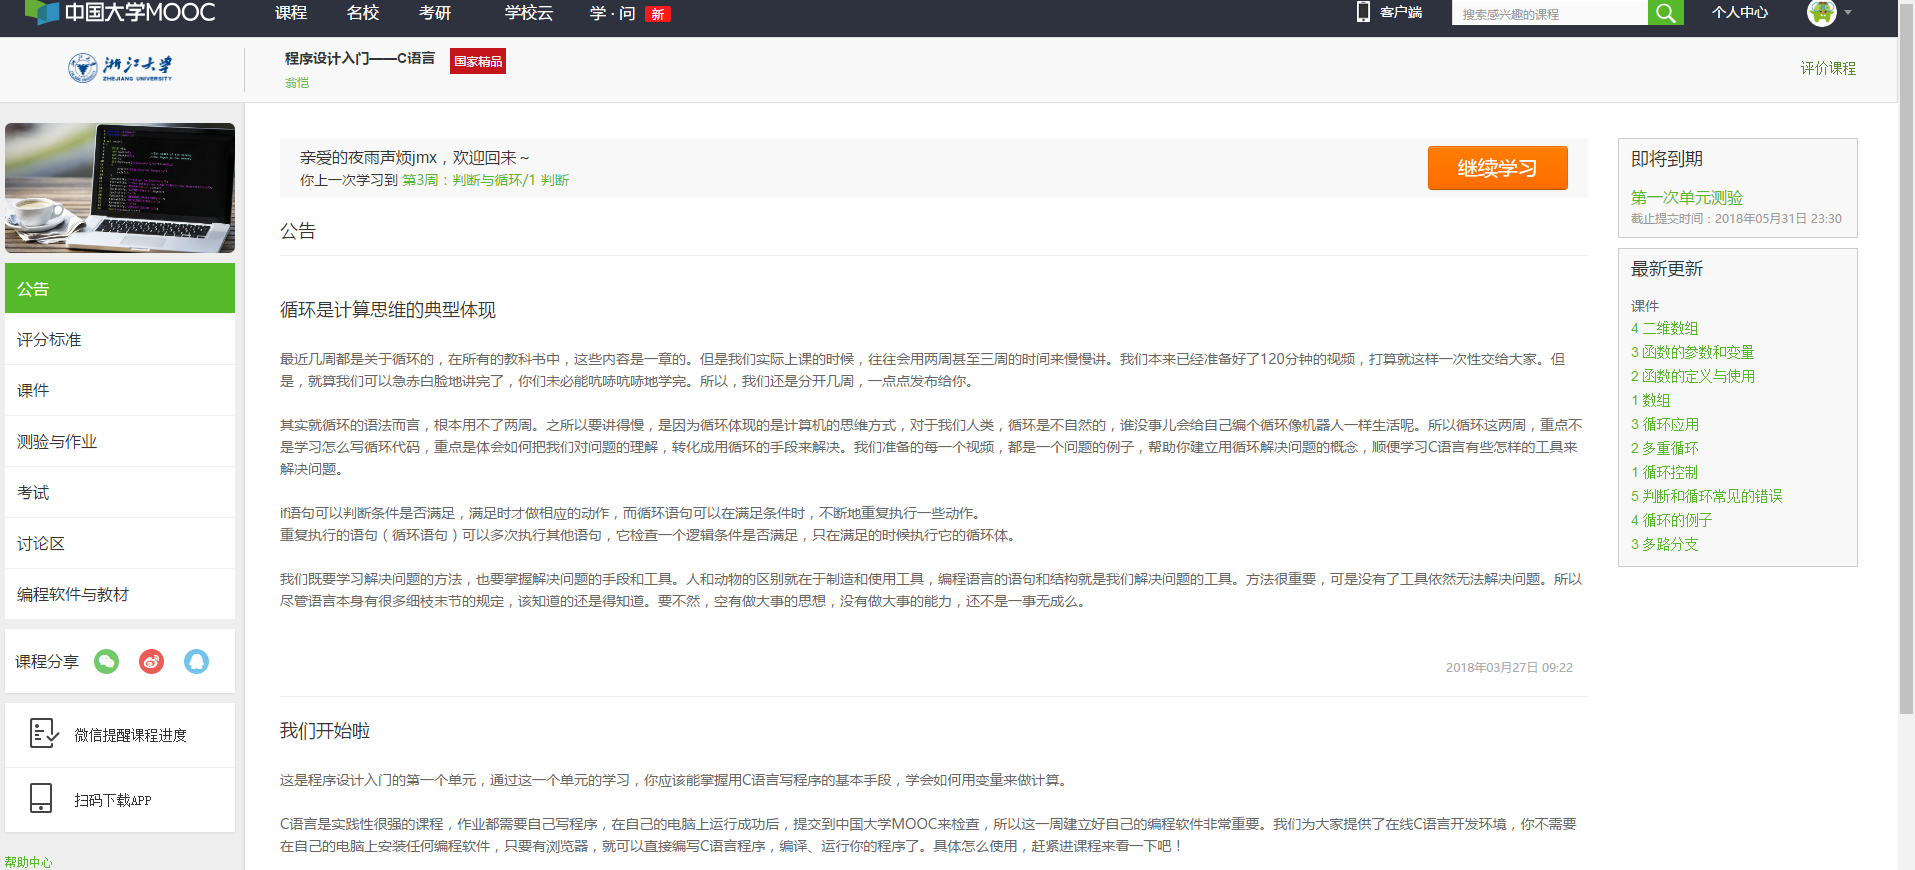Share course via WeChat icon

pyautogui.click(x=106, y=661)
